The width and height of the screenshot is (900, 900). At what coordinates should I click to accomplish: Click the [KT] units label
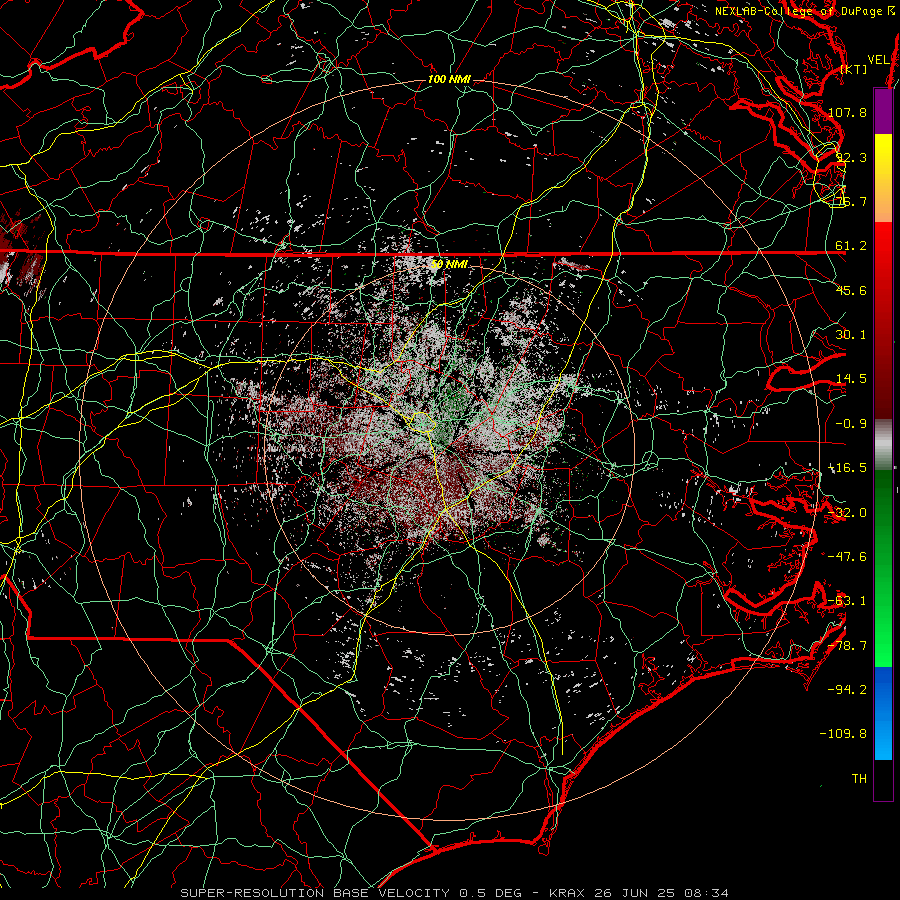click(x=854, y=69)
